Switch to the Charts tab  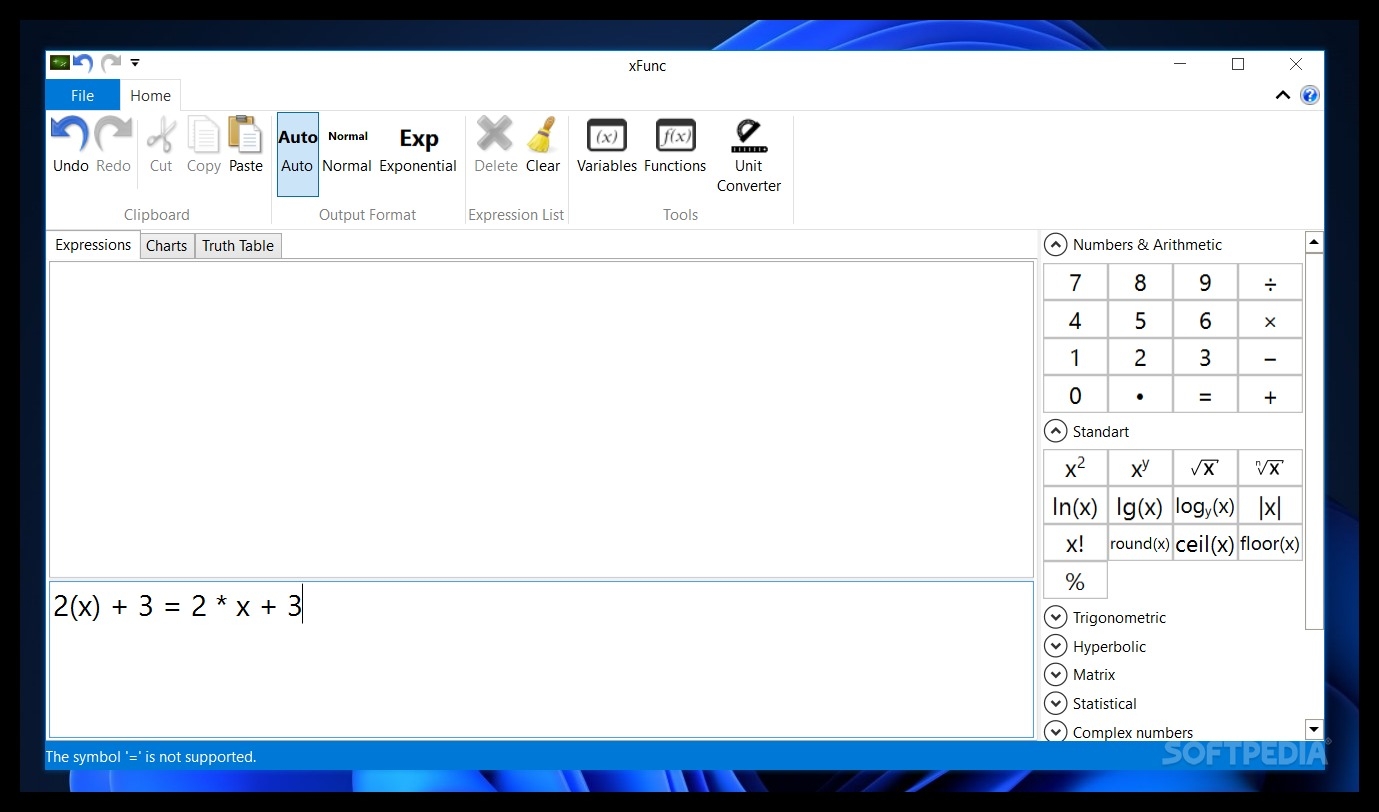167,246
